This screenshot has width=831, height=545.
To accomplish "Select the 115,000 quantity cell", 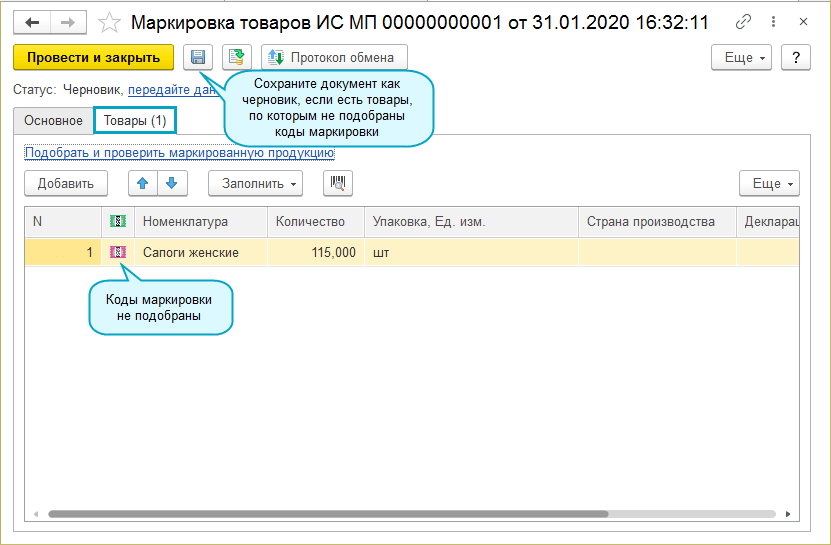I will point(316,252).
